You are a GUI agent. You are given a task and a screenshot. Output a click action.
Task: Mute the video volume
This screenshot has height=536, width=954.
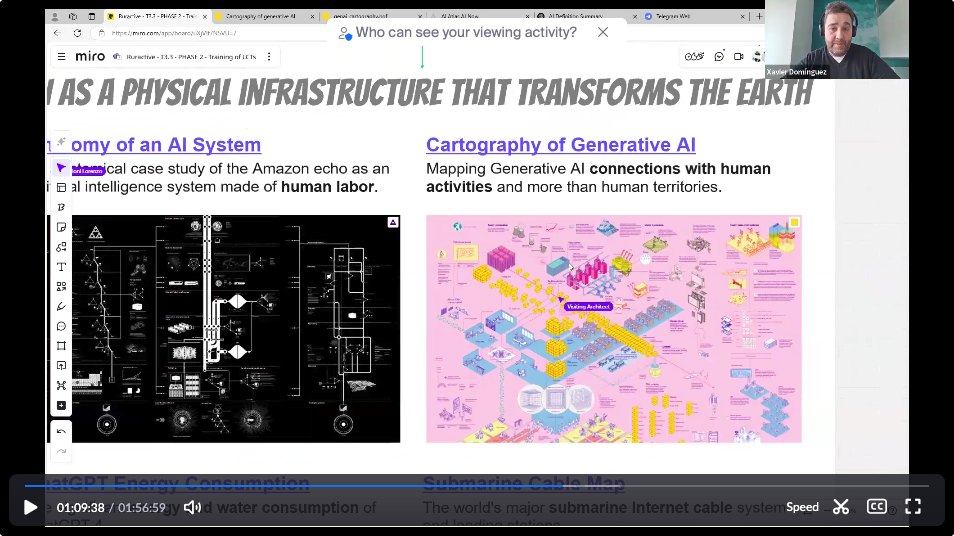click(191, 507)
